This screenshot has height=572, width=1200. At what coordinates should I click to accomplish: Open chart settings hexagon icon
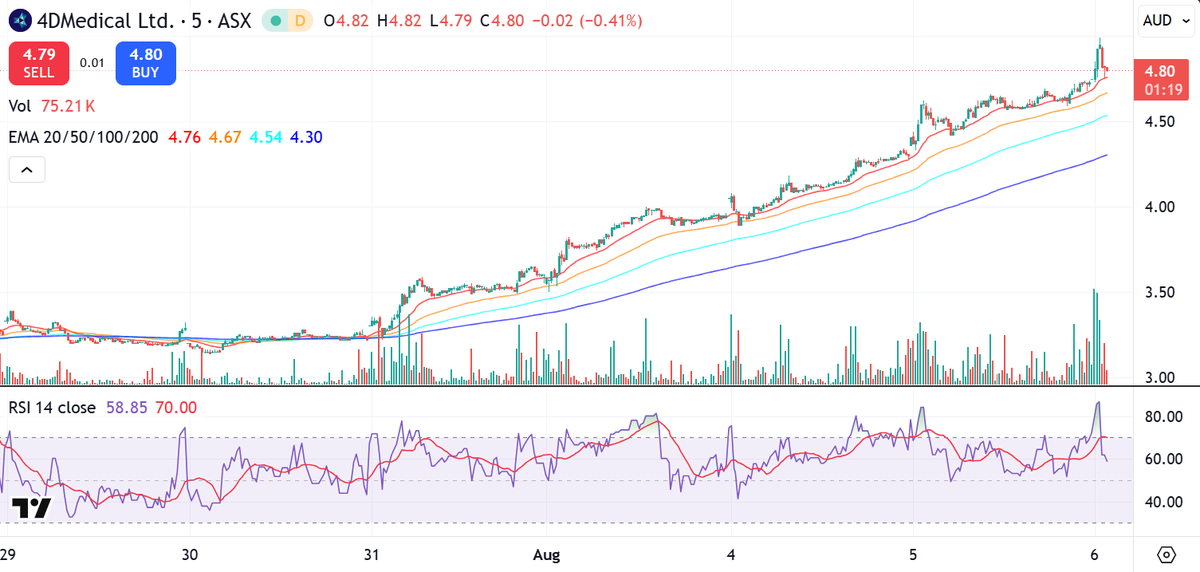[x=1166, y=554]
